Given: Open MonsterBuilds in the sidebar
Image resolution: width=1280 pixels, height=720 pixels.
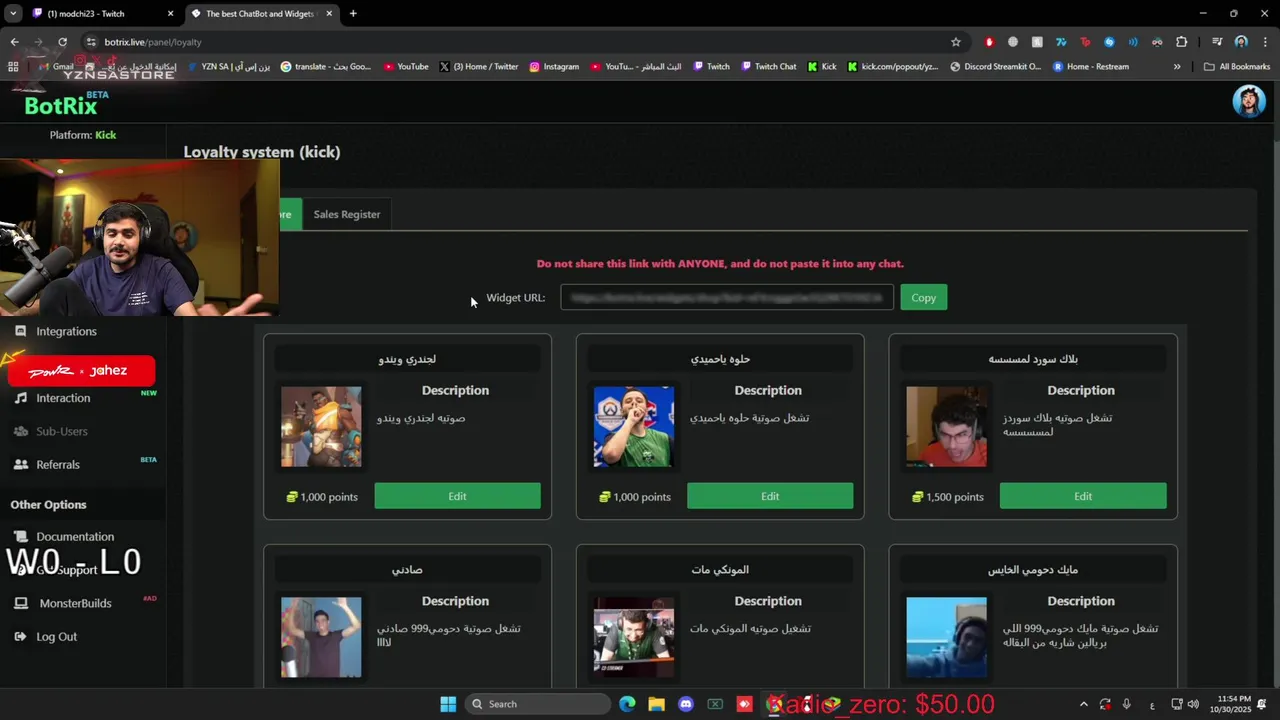Looking at the screenshot, I should coord(75,603).
